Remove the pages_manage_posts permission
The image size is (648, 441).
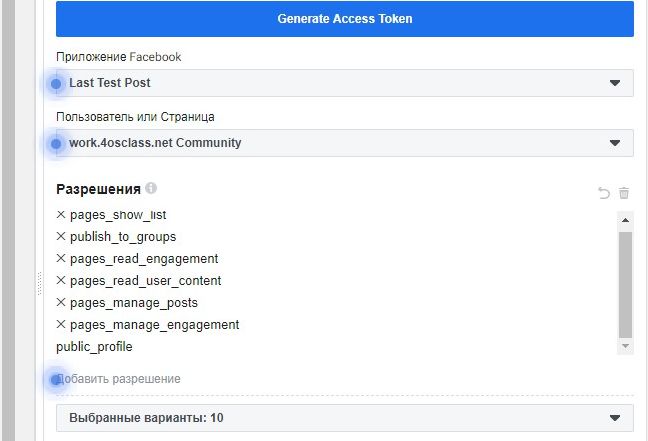[61, 302]
